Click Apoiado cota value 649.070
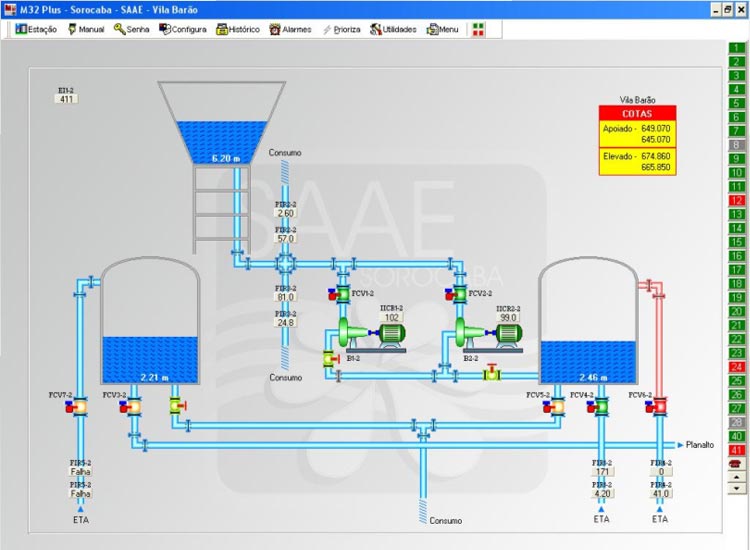Screen dimensions: 750x550 [x=655, y=129]
